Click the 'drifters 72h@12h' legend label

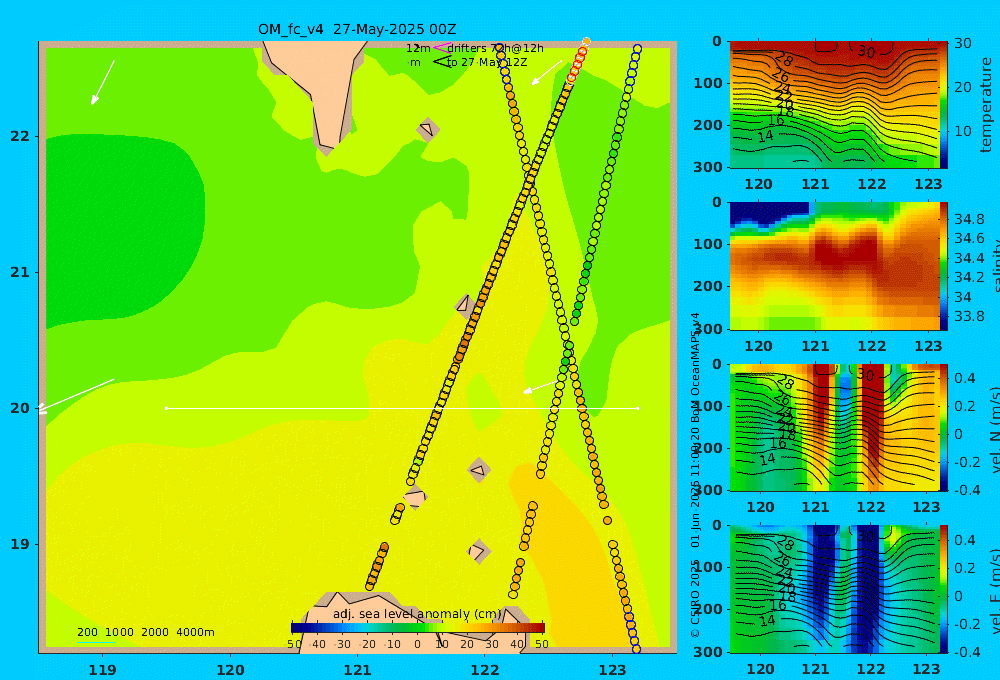[x=496, y=48]
